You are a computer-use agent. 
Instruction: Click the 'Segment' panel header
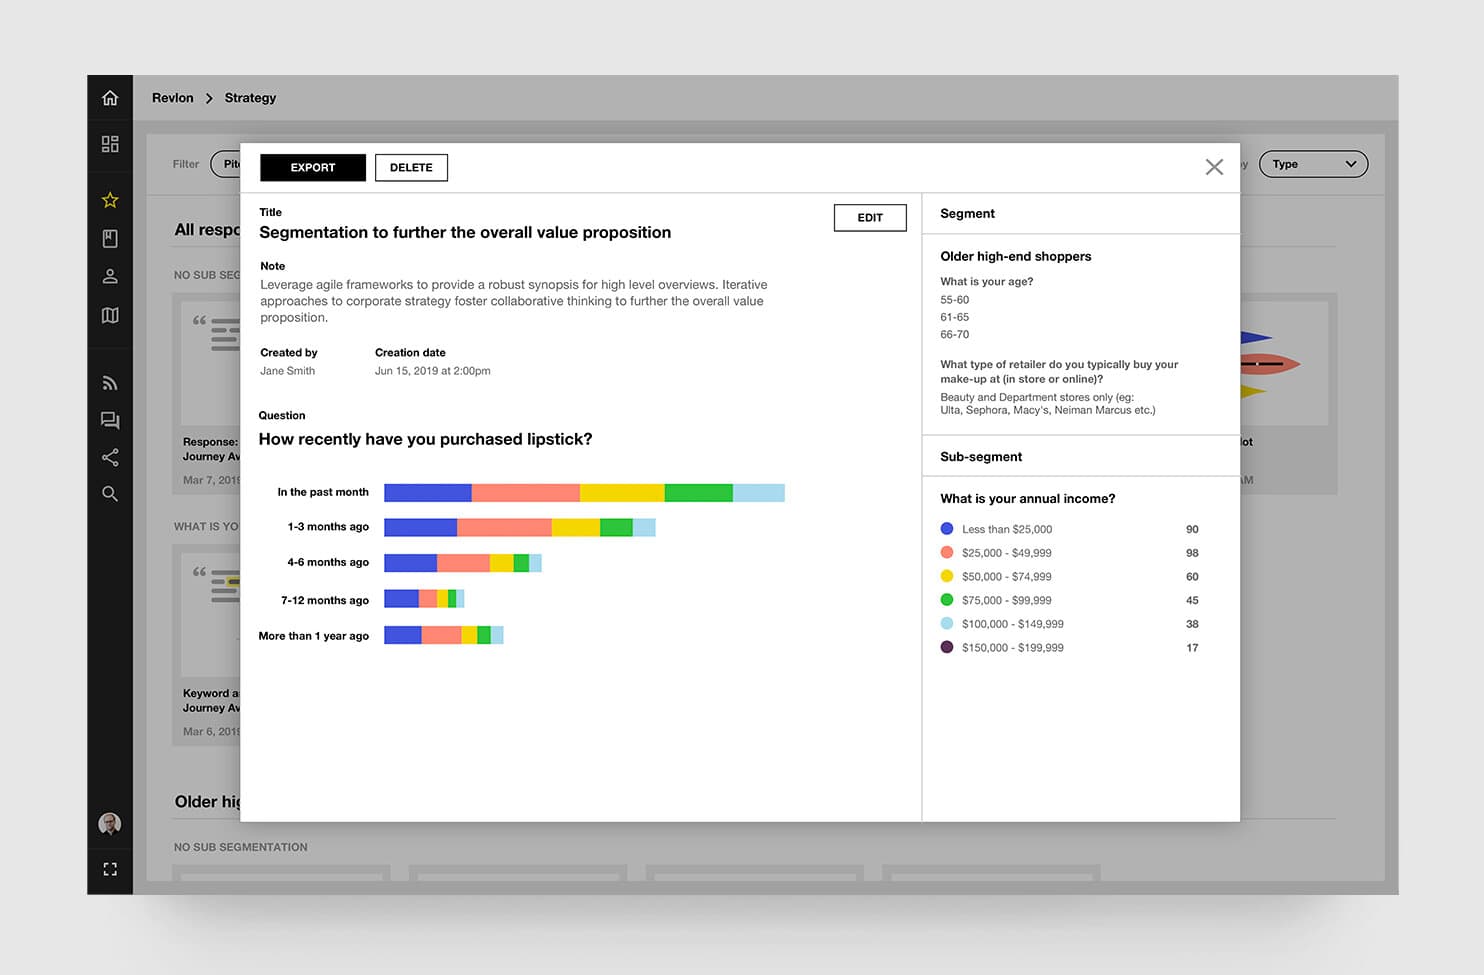[x=968, y=213]
